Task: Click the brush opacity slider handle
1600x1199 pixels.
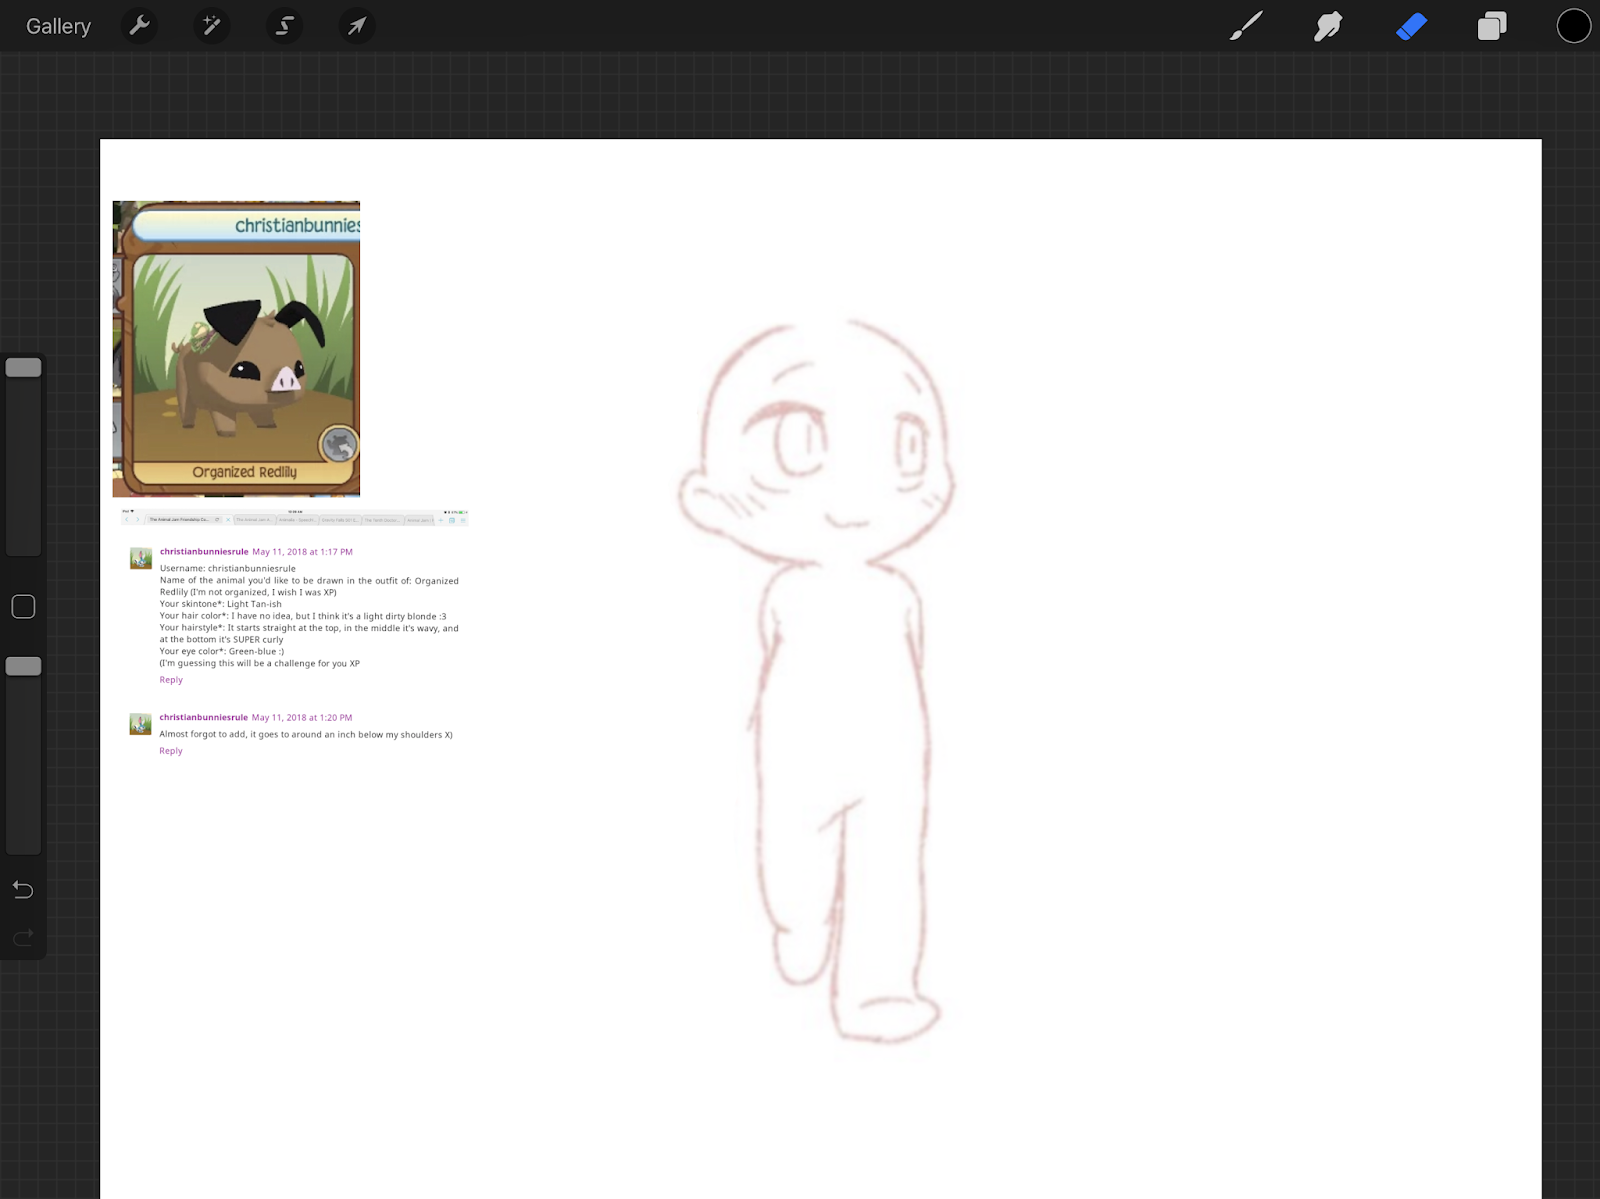Action: click(23, 666)
